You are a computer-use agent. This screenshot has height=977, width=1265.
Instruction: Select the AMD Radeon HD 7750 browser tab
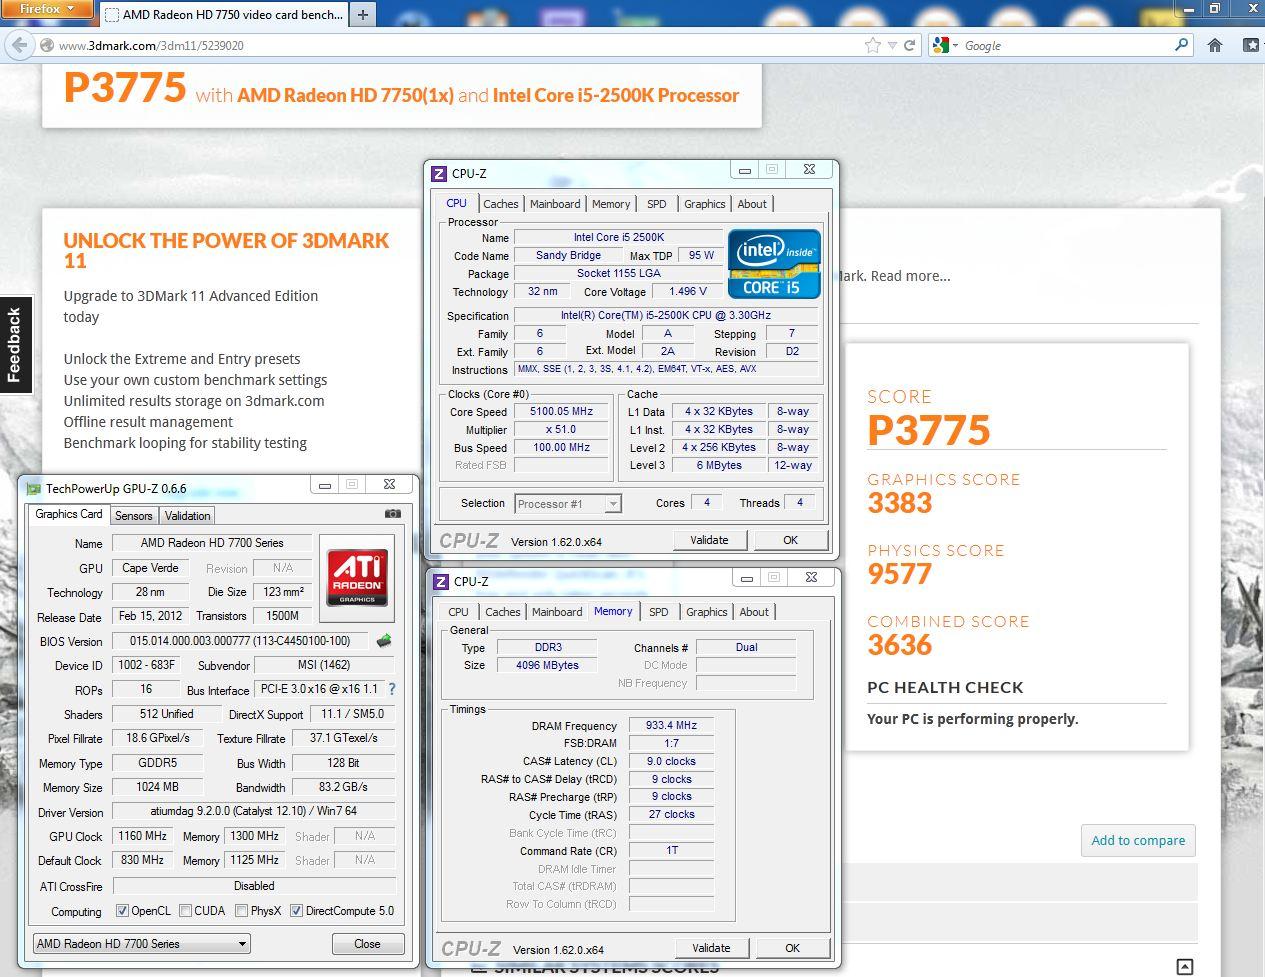tap(225, 14)
